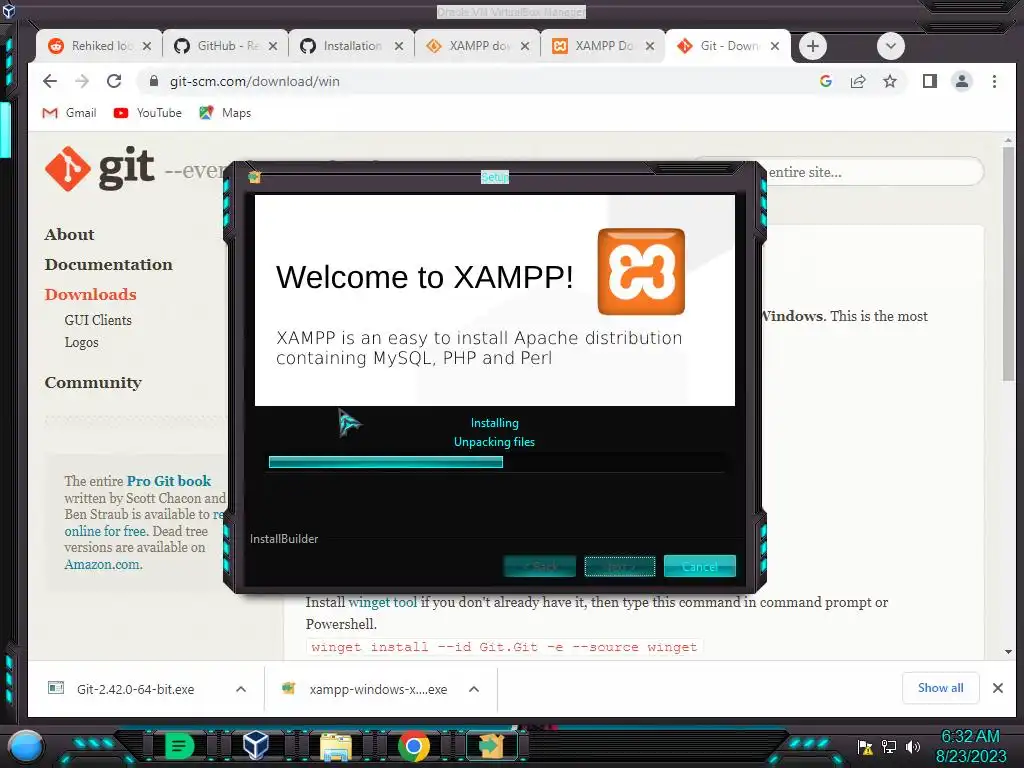Open the Start orb button

click(26, 746)
